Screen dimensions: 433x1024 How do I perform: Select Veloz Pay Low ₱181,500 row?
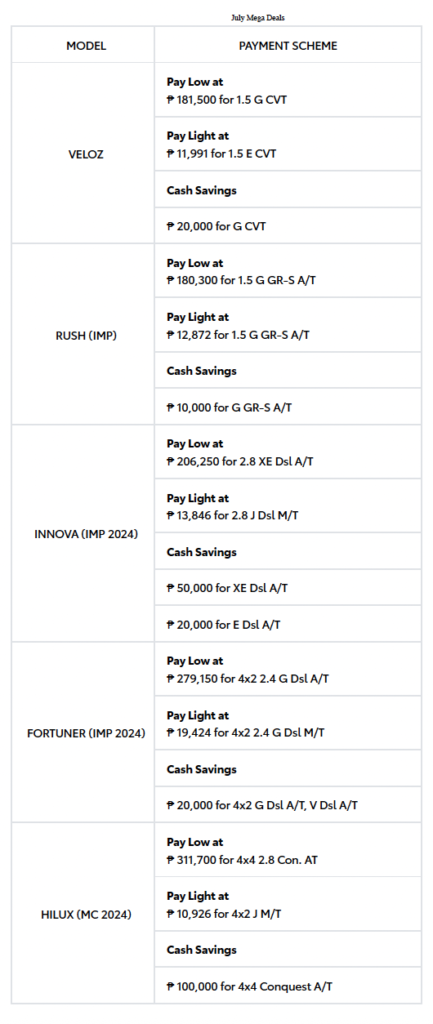click(x=288, y=91)
